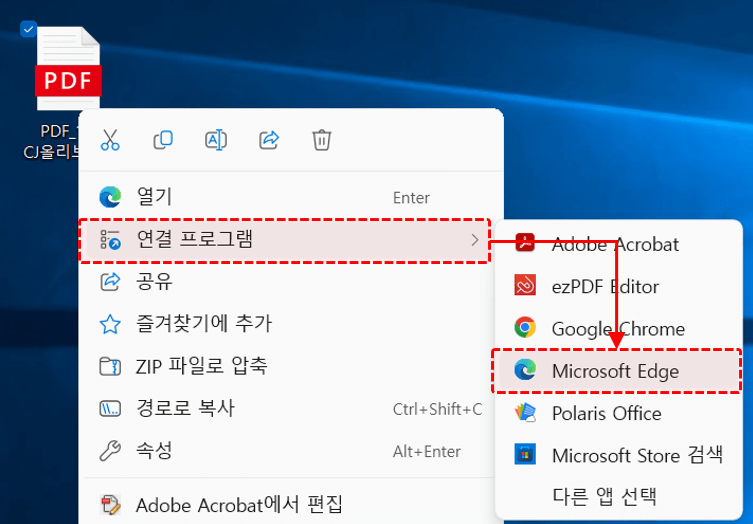The image size is (753, 524).
Task: Click the Delete trash can icon
Action: 322,140
